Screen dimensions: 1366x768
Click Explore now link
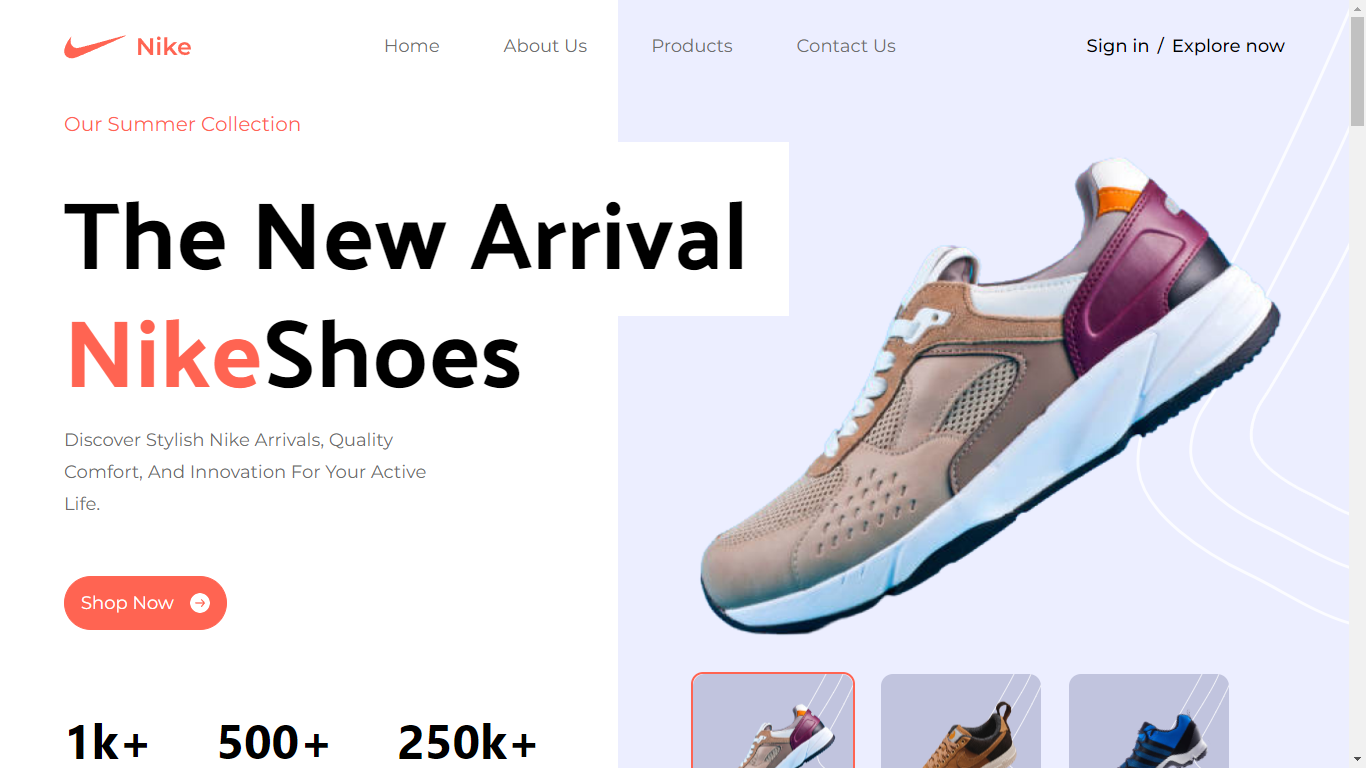pos(1228,46)
